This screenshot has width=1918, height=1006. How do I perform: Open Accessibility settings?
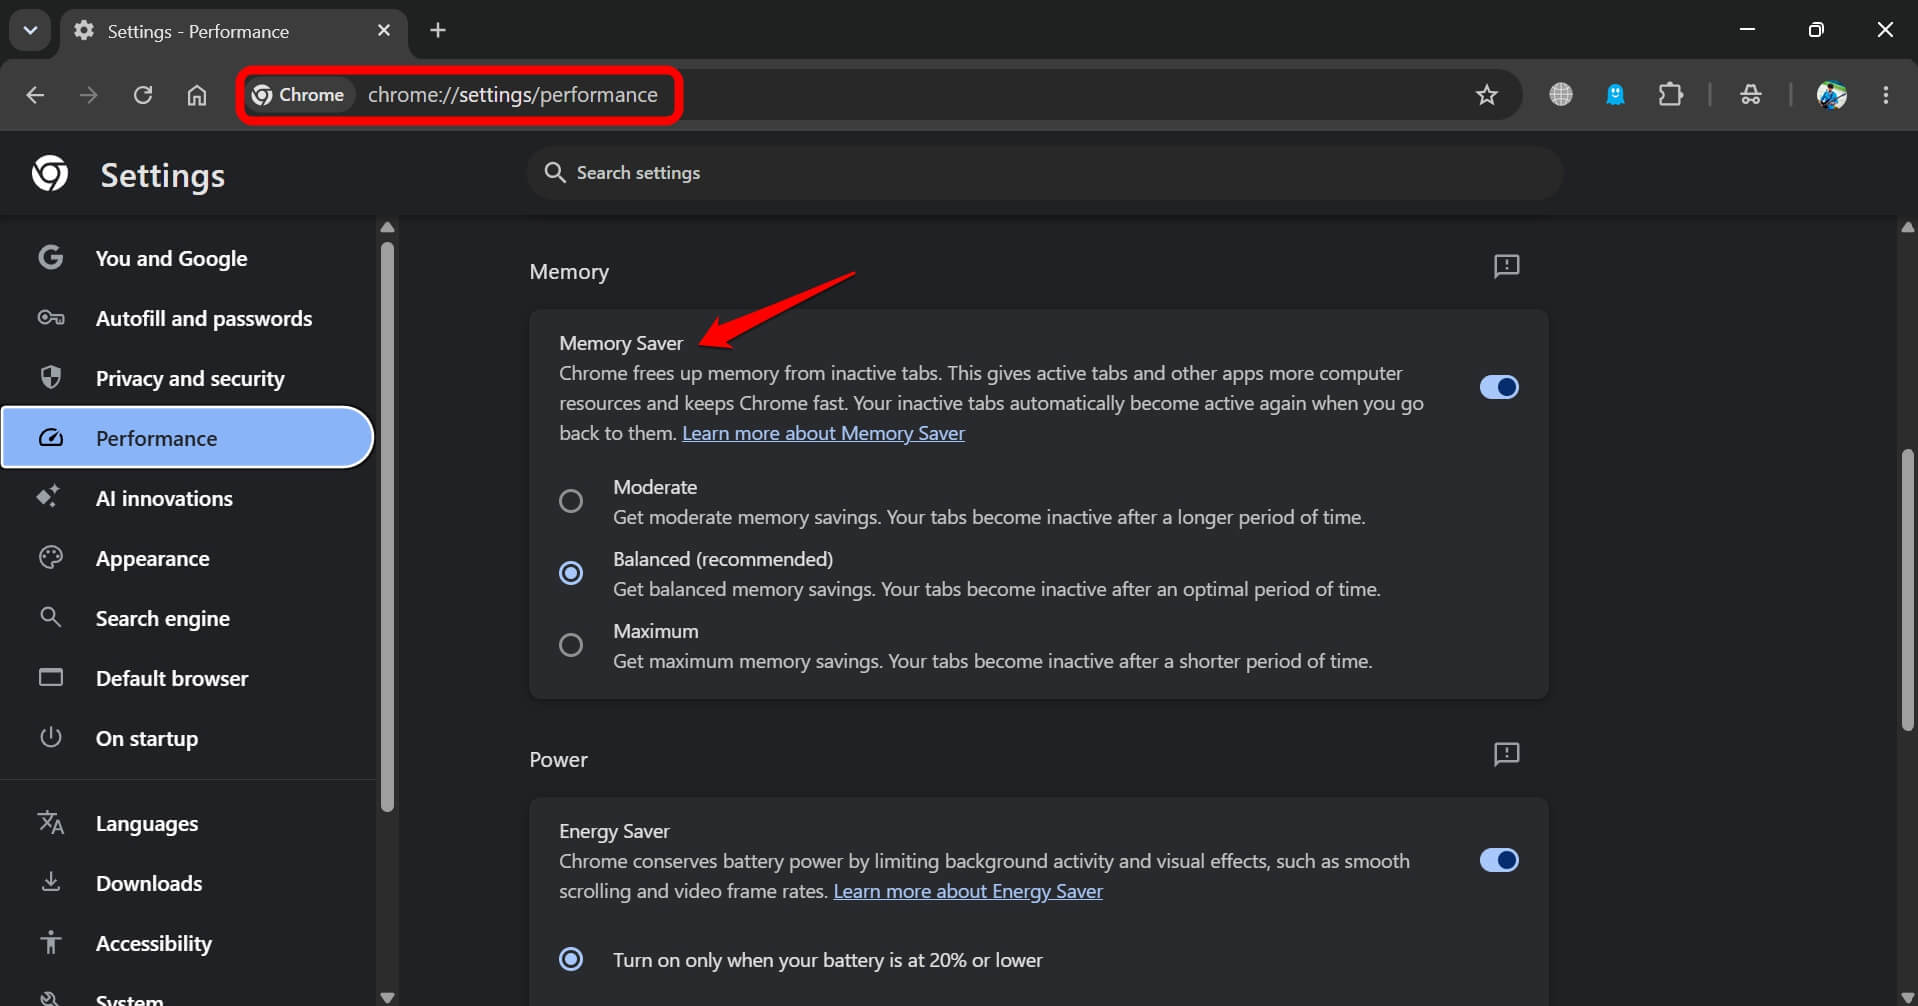point(188,943)
